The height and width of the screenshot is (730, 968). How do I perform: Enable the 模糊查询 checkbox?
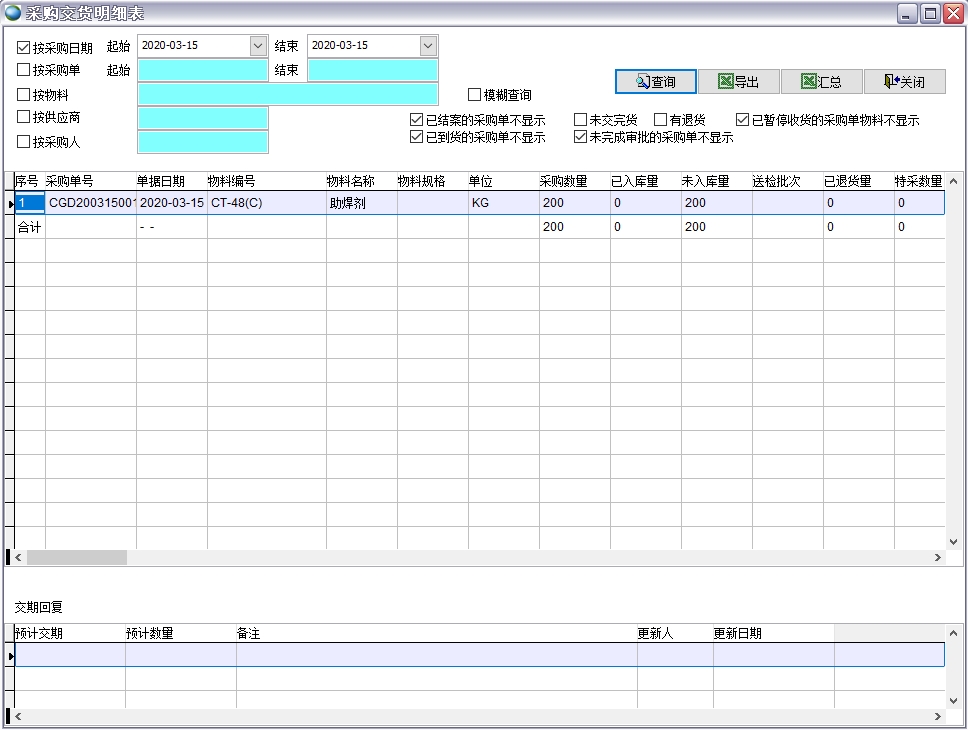coord(475,95)
